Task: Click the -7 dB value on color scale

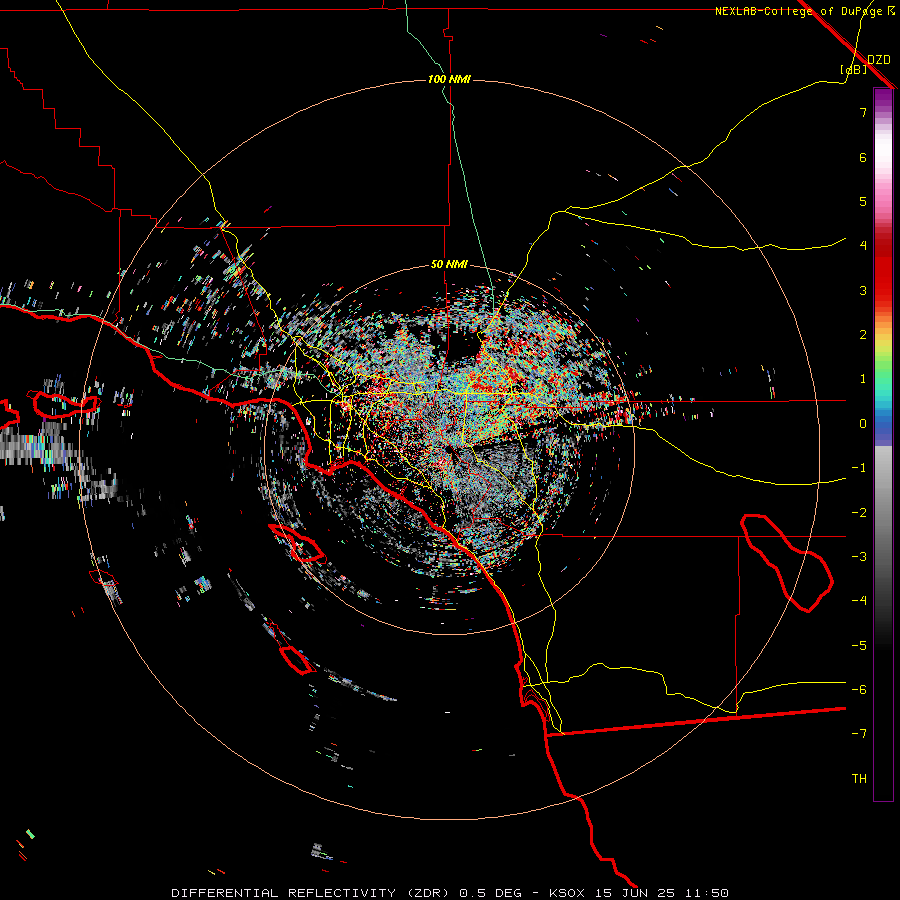Action: (859, 734)
